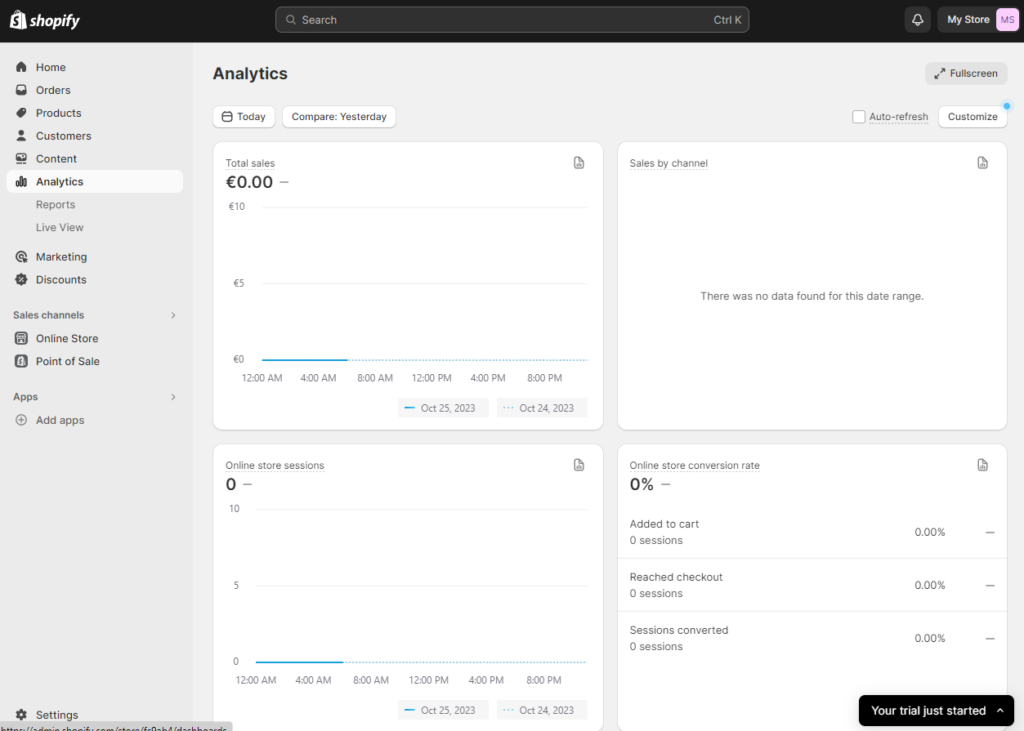Click the Shopify logo

coord(44,20)
